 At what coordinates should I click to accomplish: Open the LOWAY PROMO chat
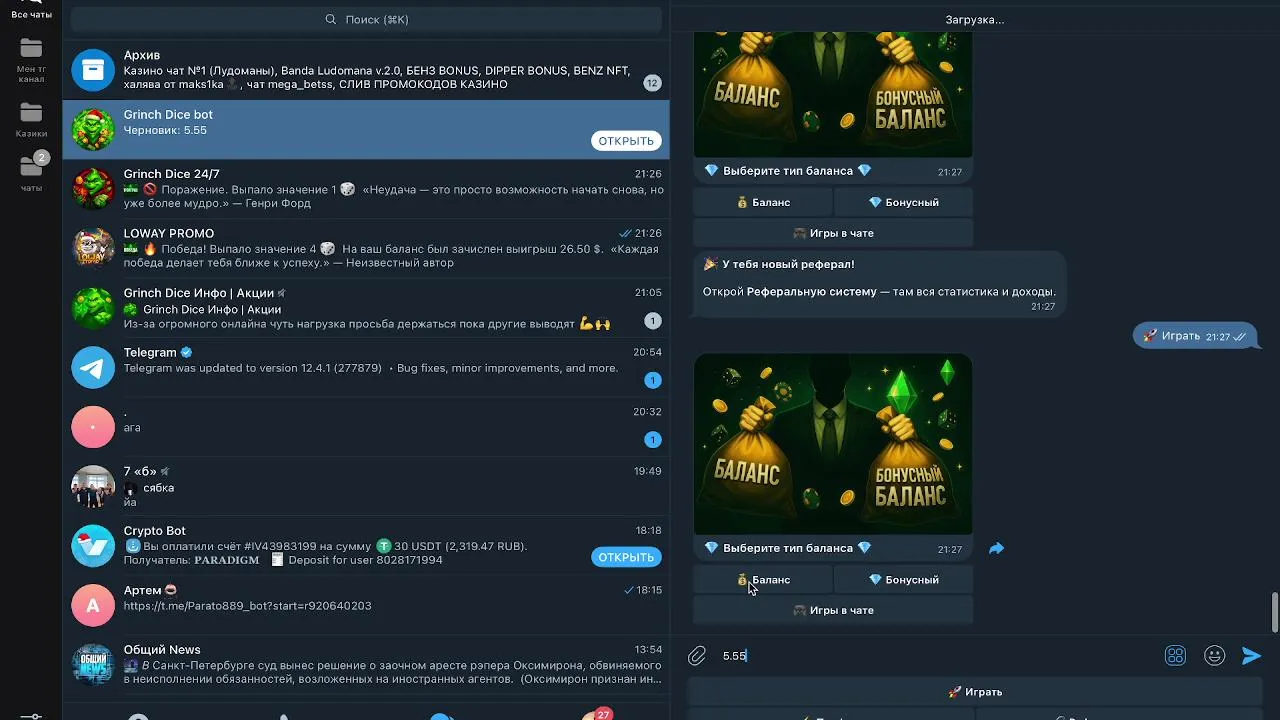coord(366,248)
